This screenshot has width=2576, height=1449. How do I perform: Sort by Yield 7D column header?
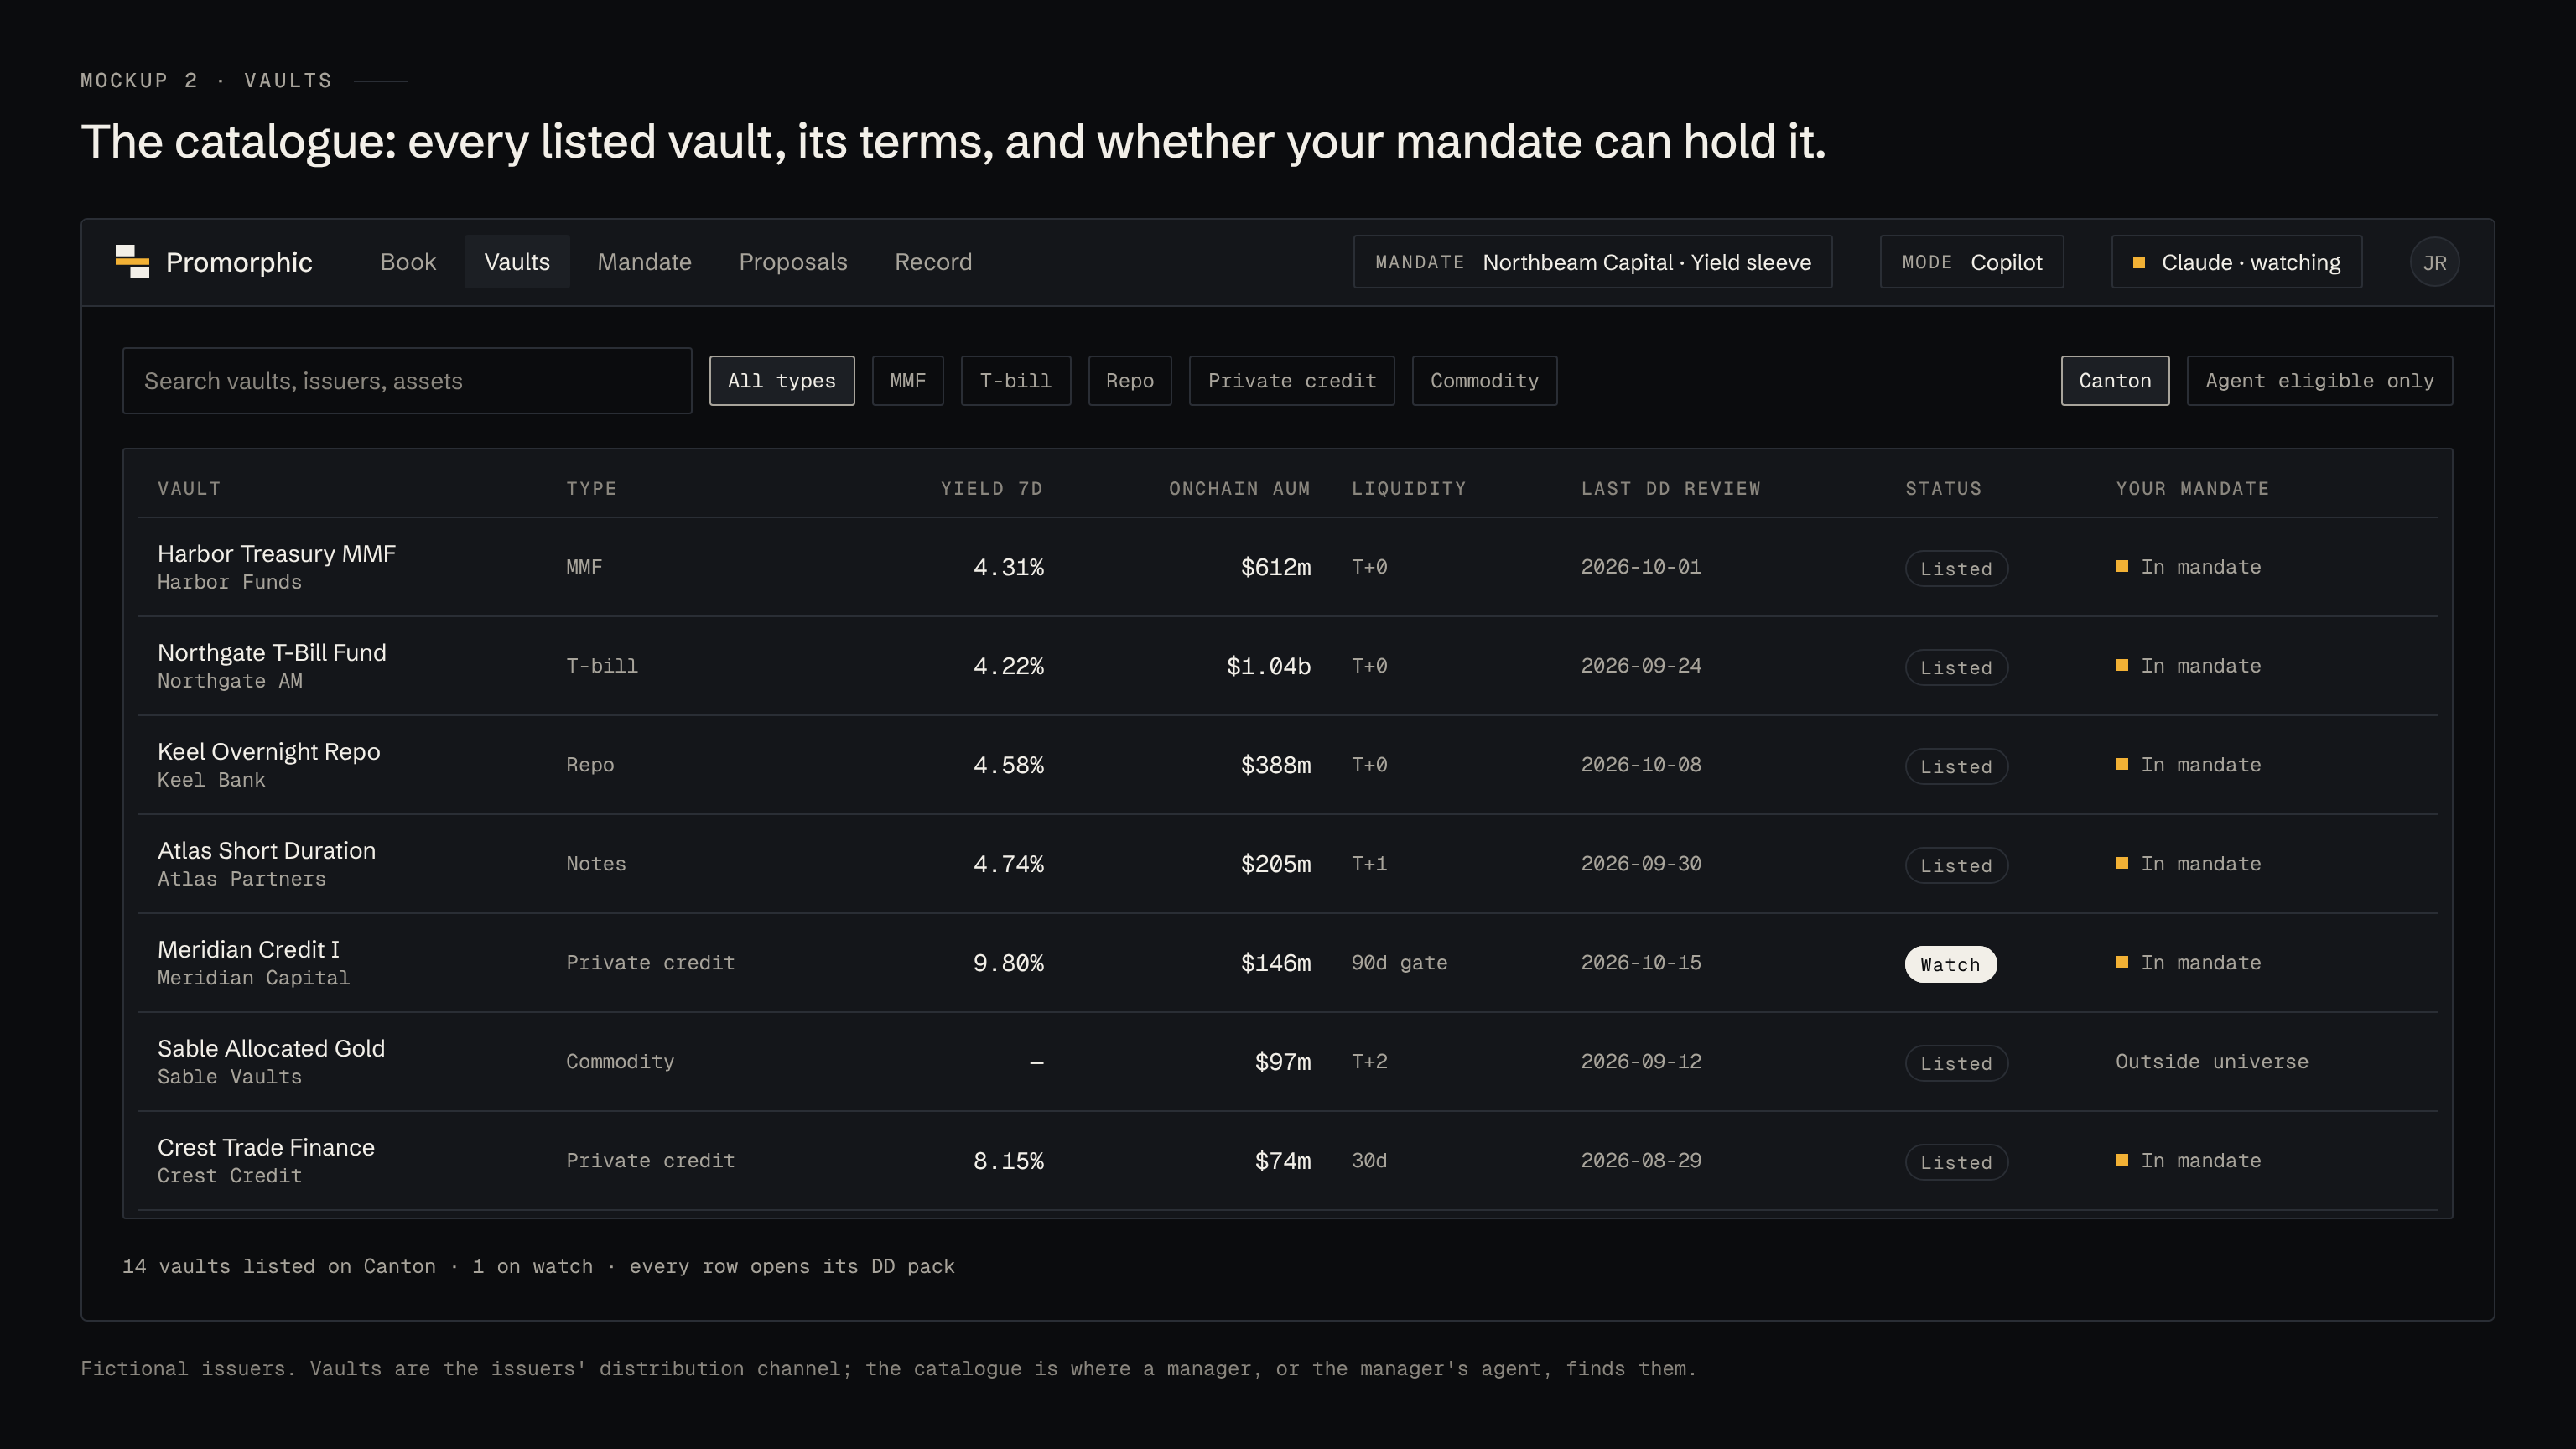click(991, 489)
